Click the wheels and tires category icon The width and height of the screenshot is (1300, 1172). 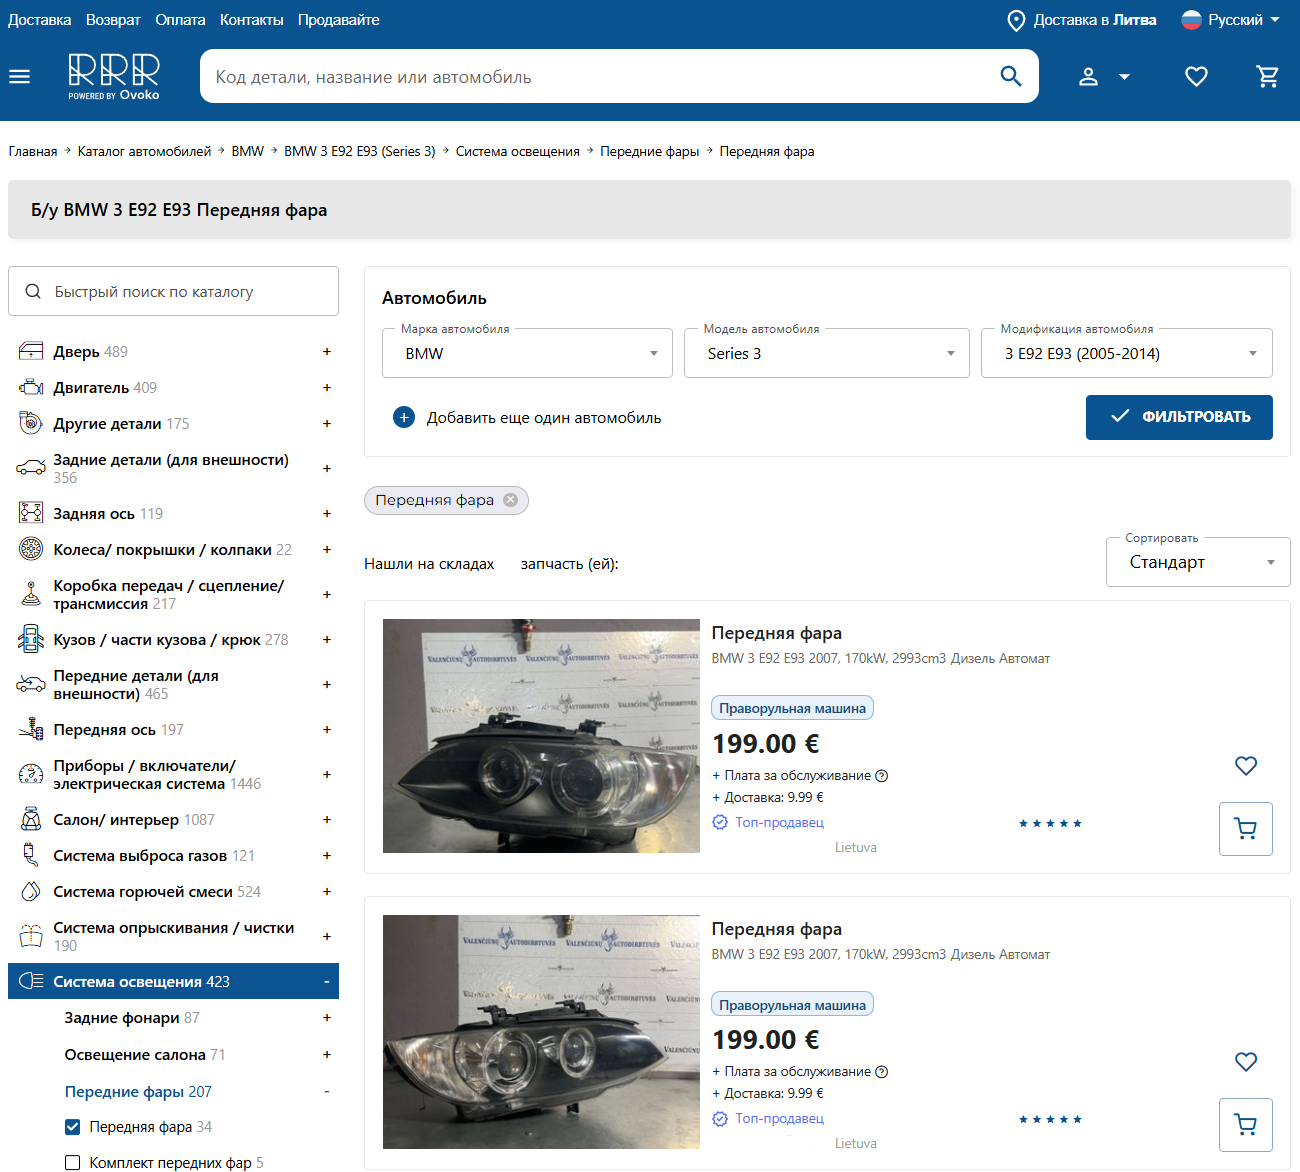[31, 550]
